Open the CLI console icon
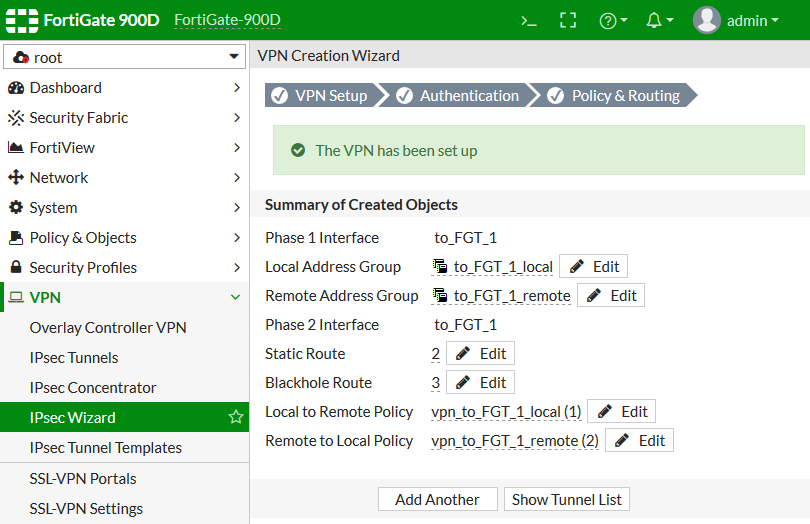This screenshot has height=524, width=810. (x=529, y=20)
